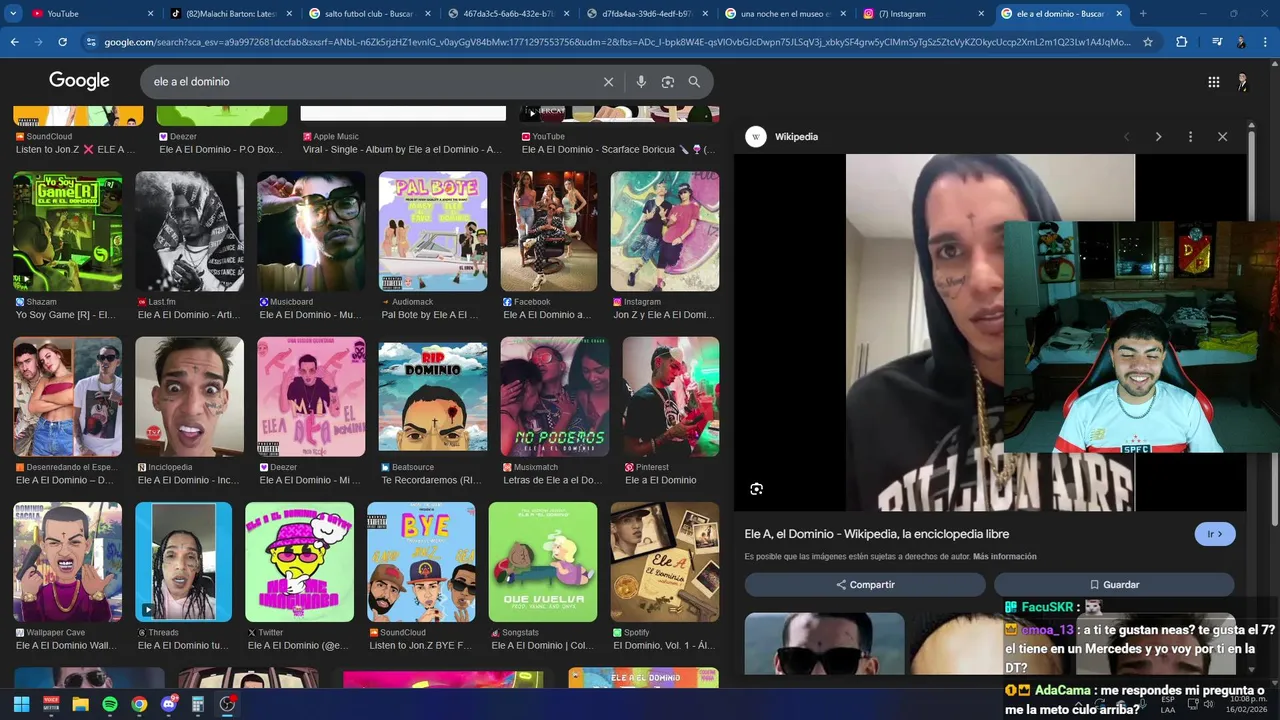This screenshot has width=1280, height=720.
Task: Click the Ir button
Action: point(1215,534)
